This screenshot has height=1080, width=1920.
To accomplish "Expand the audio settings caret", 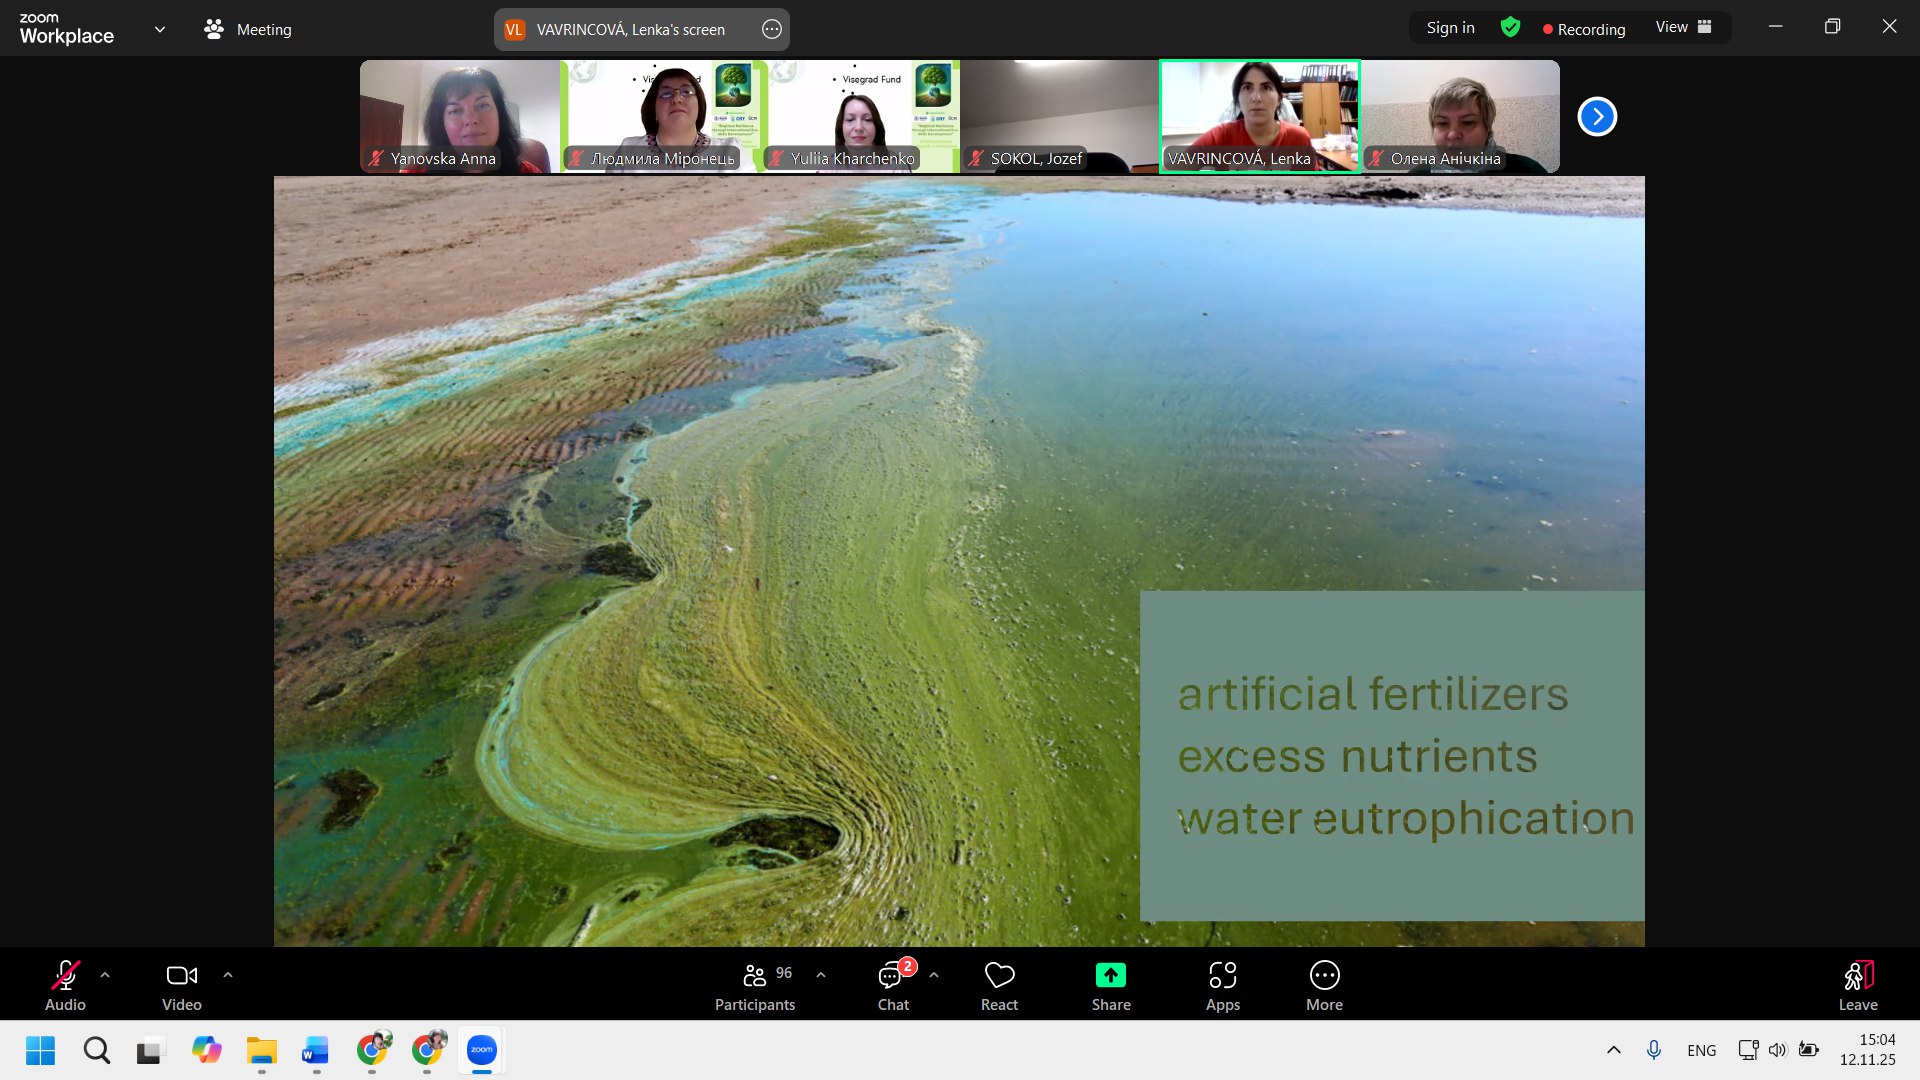I will coord(105,974).
